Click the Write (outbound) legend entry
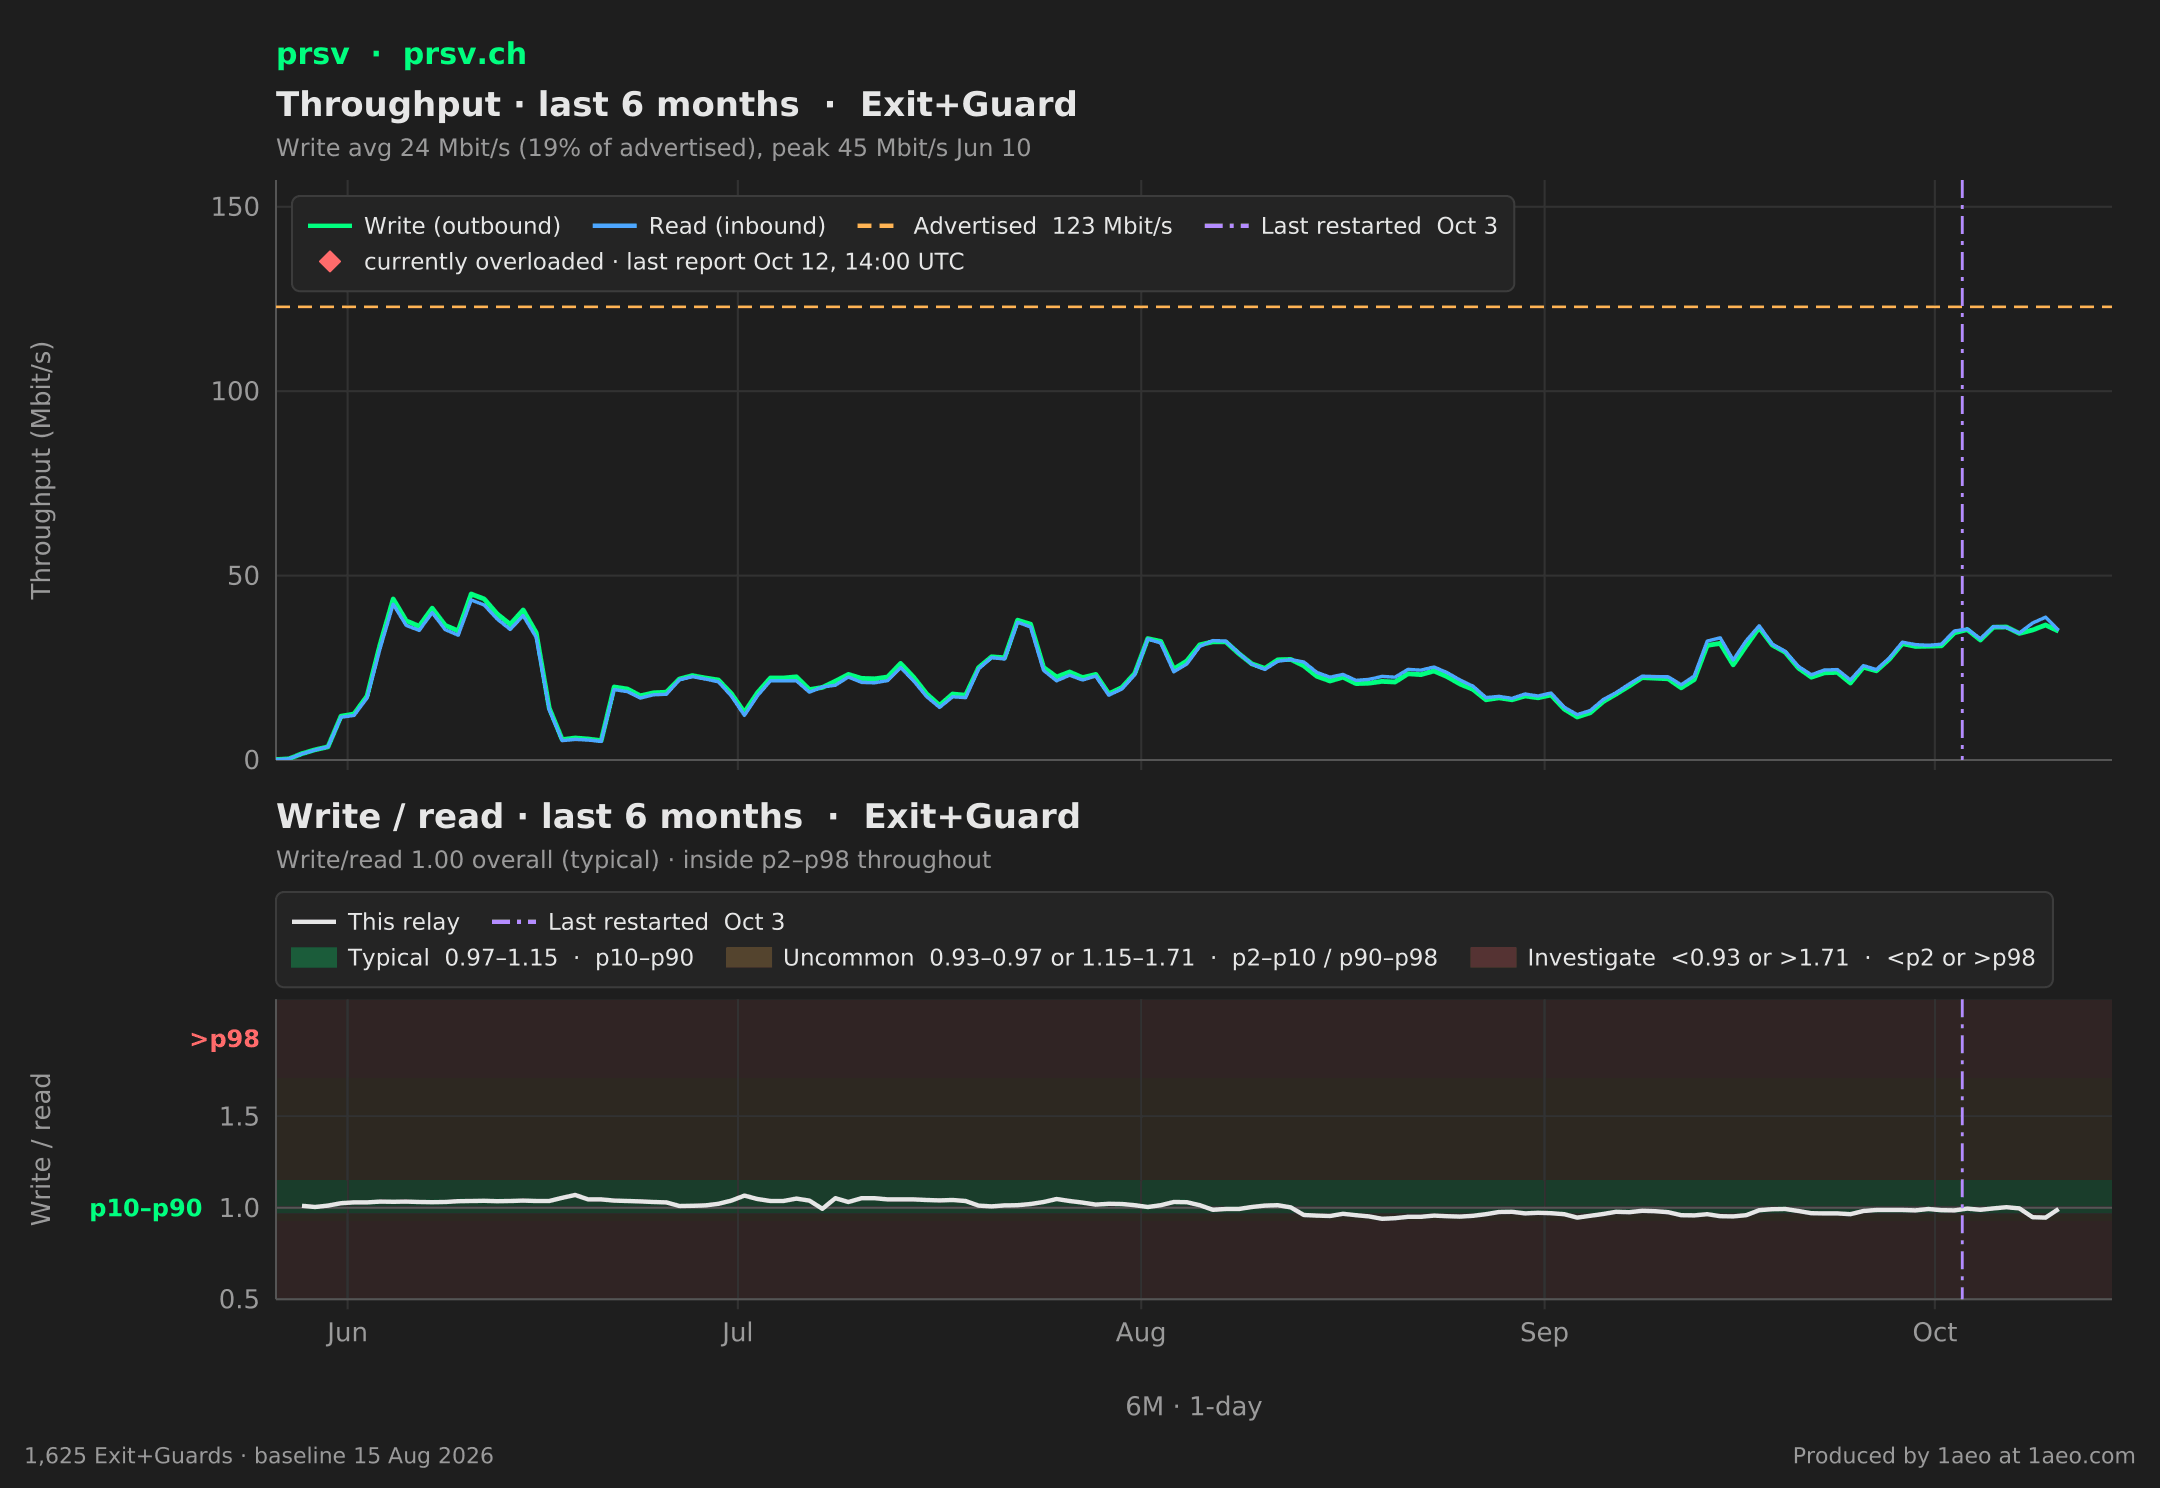This screenshot has width=2160, height=1488. tap(434, 226)
